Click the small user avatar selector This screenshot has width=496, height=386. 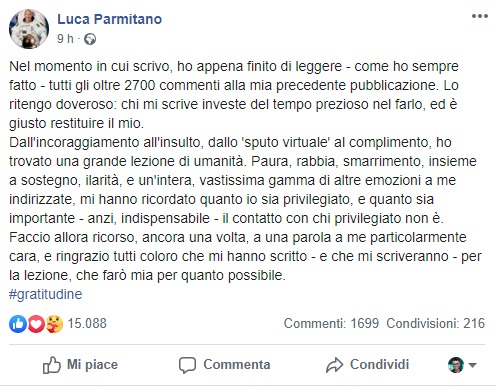coord(456,365)
